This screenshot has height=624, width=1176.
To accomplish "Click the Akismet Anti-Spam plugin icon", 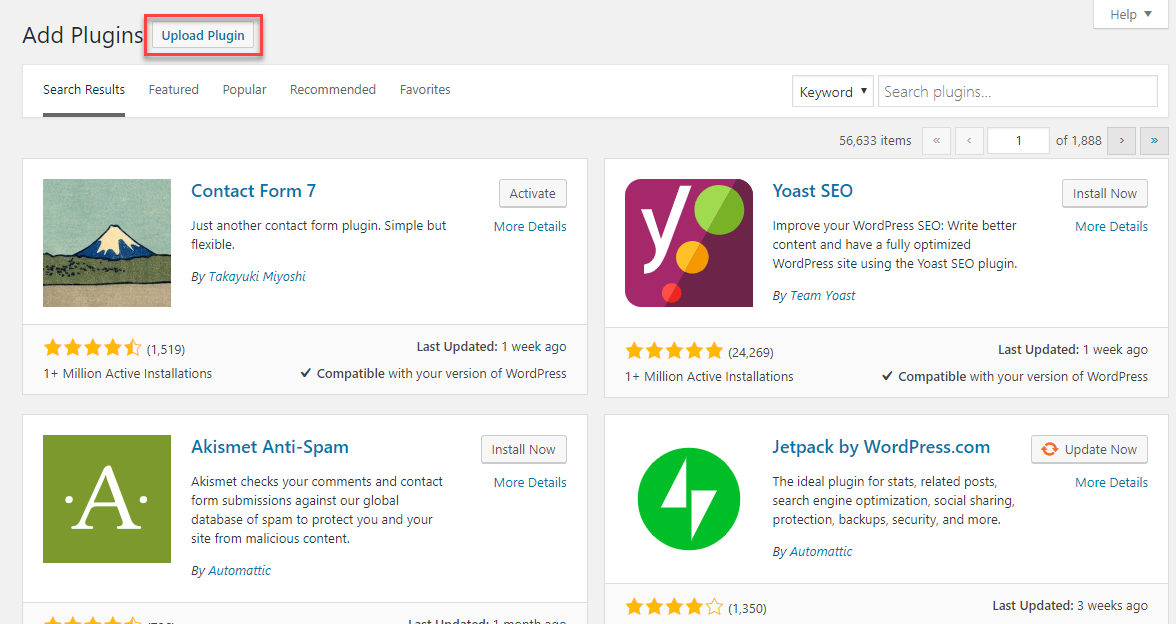I will (106, 499).
